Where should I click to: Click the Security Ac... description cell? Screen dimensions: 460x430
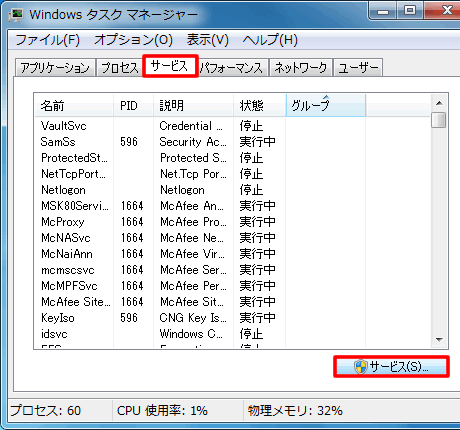click(193, 142)
